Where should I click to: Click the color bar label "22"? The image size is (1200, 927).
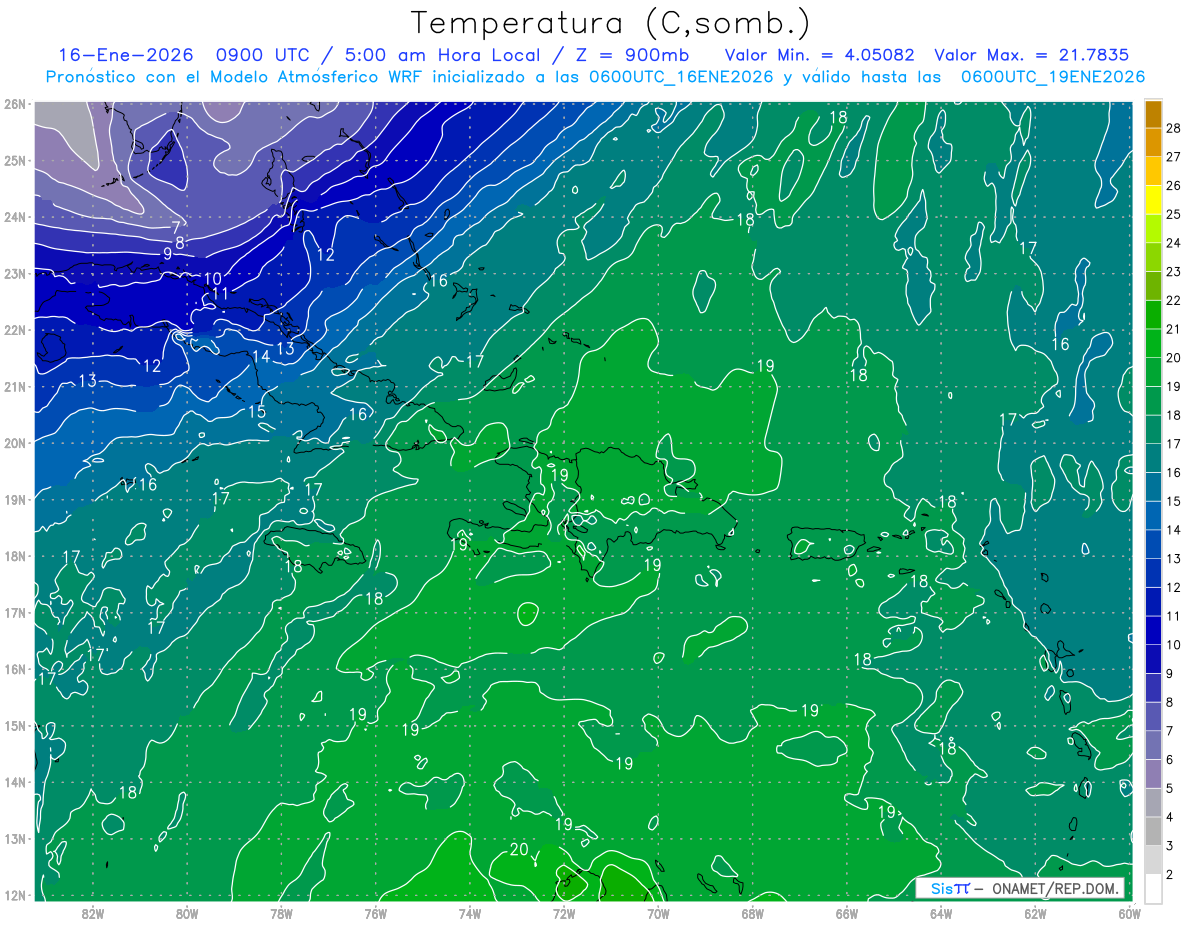click(1173, 300)
